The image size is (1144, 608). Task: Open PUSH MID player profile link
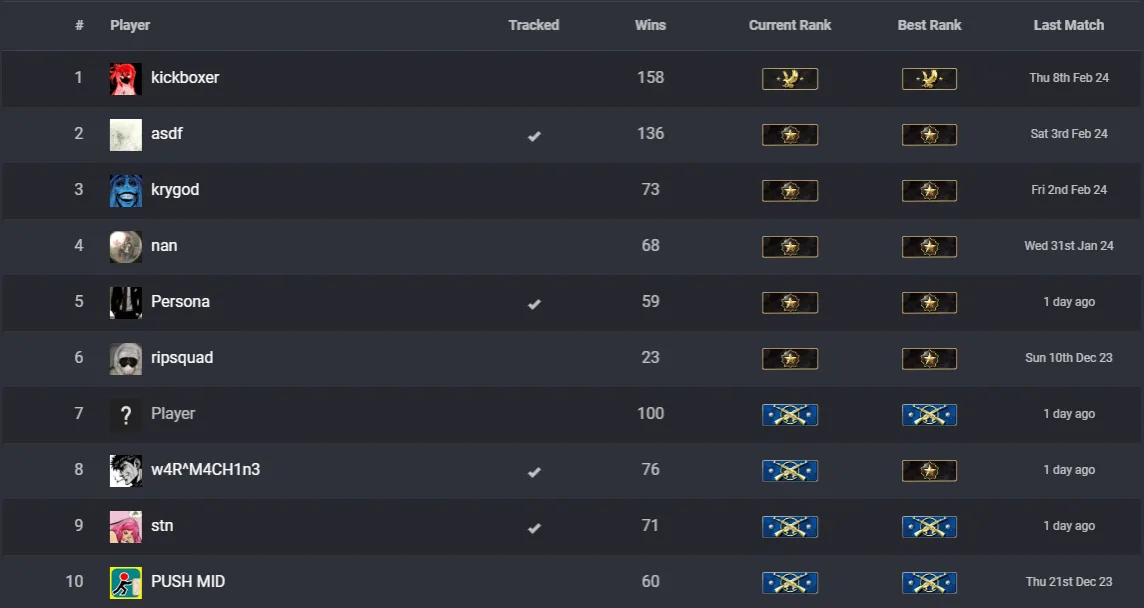pyautogui.click(x=188, y=582)
